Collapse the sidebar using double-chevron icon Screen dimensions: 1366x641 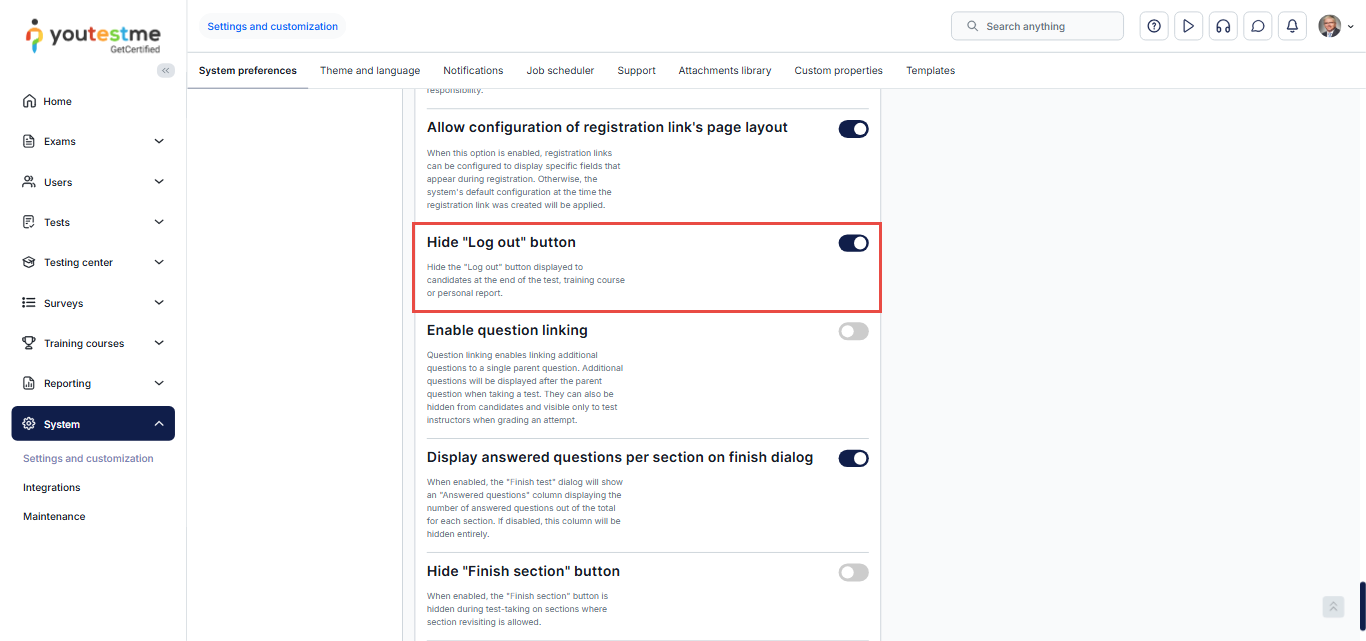[x=166, y=70]
